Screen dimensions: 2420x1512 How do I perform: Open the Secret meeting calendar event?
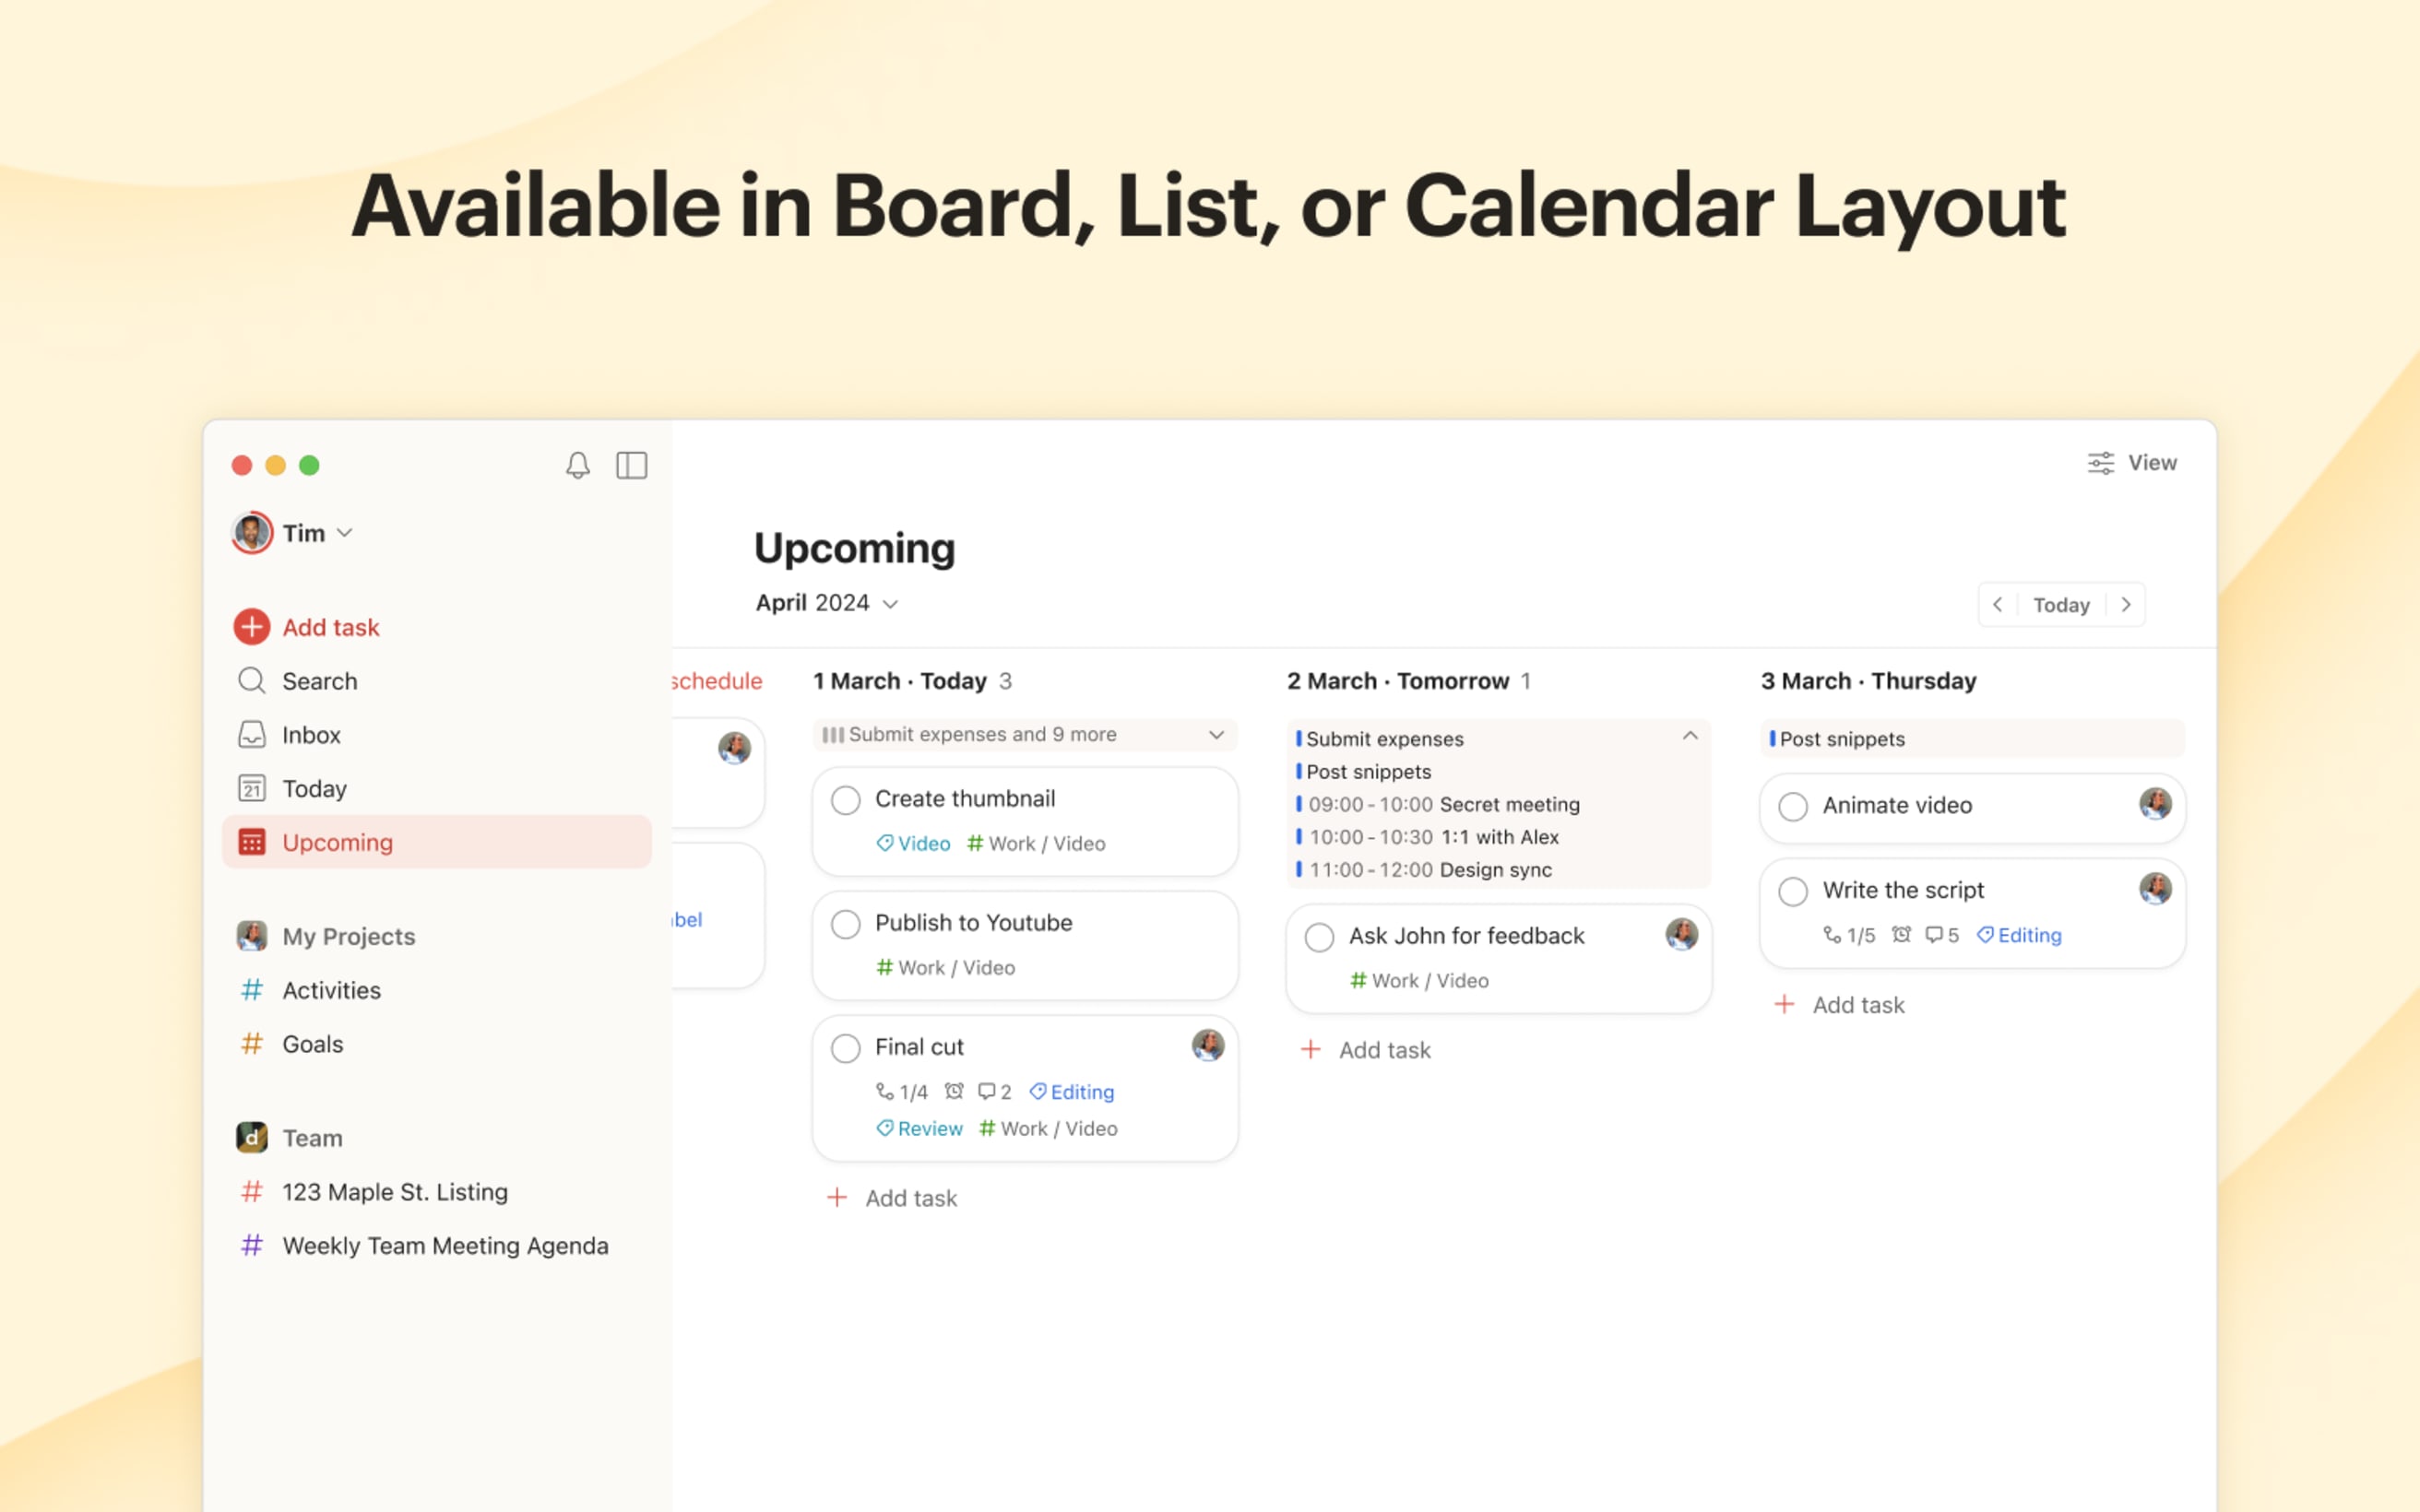(1438, 804)
